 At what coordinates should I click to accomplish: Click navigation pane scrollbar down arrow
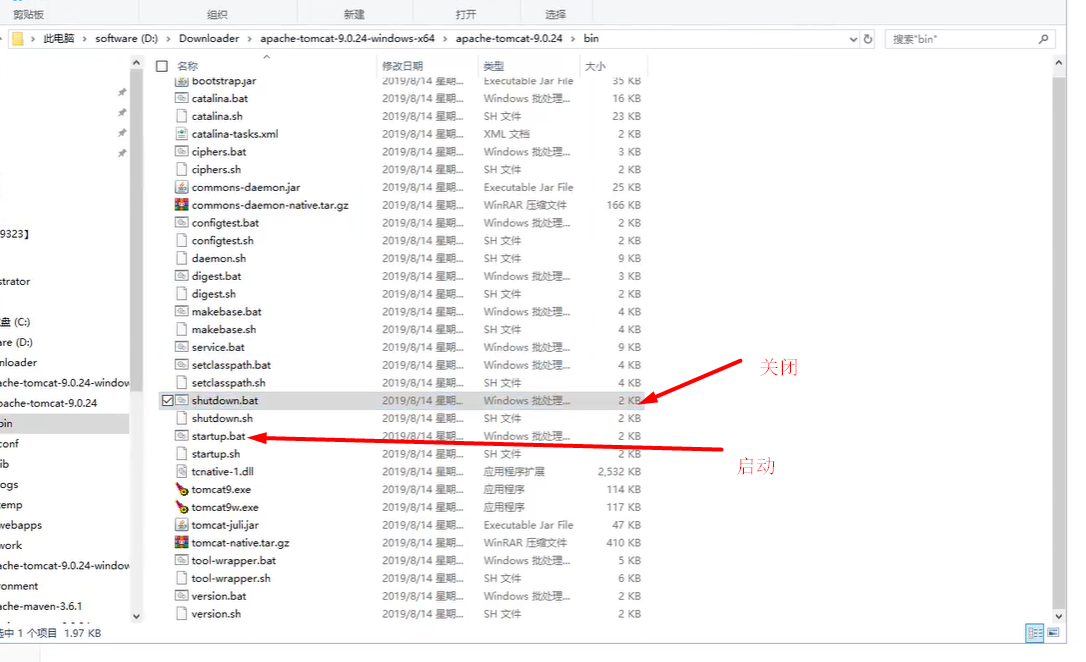point(136,616)
